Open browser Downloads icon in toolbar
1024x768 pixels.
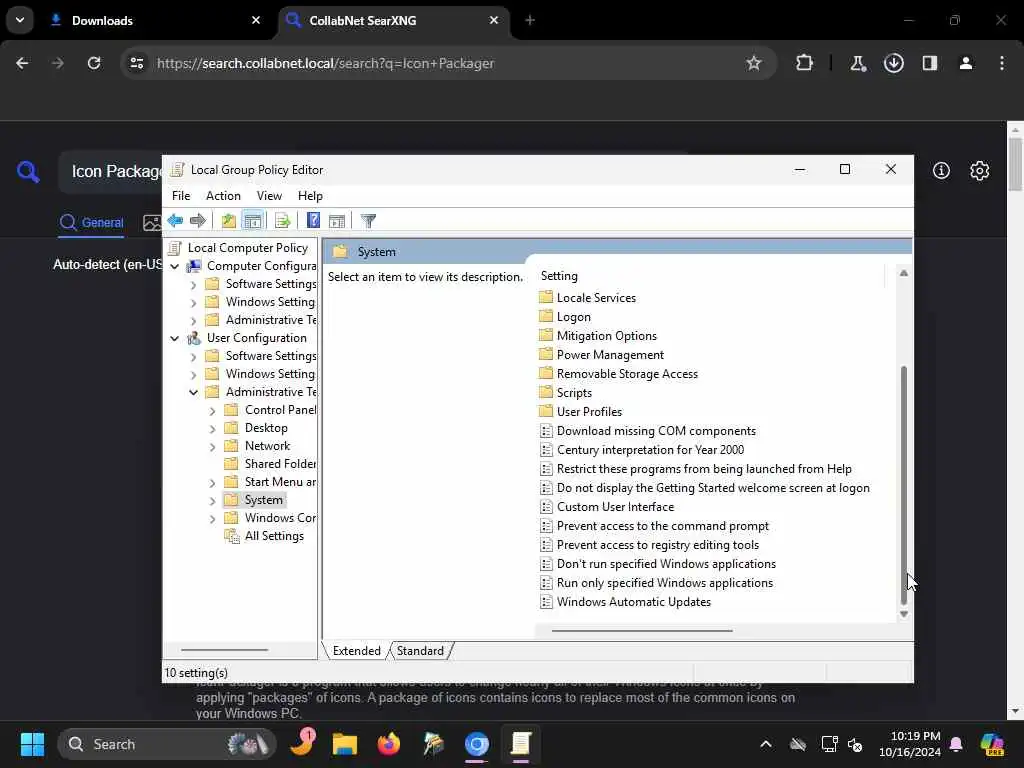click(893, 63)
